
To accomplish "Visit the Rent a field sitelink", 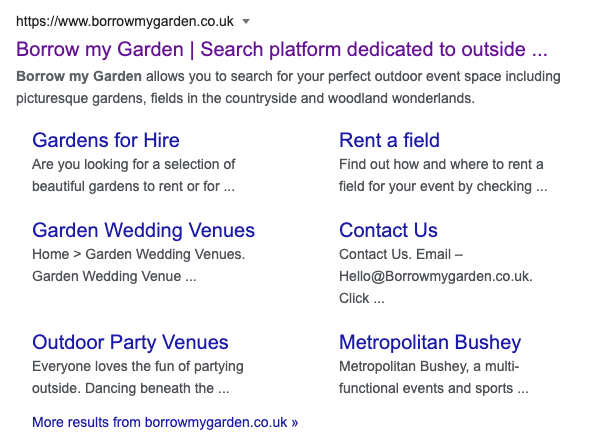I will (389, 140).
